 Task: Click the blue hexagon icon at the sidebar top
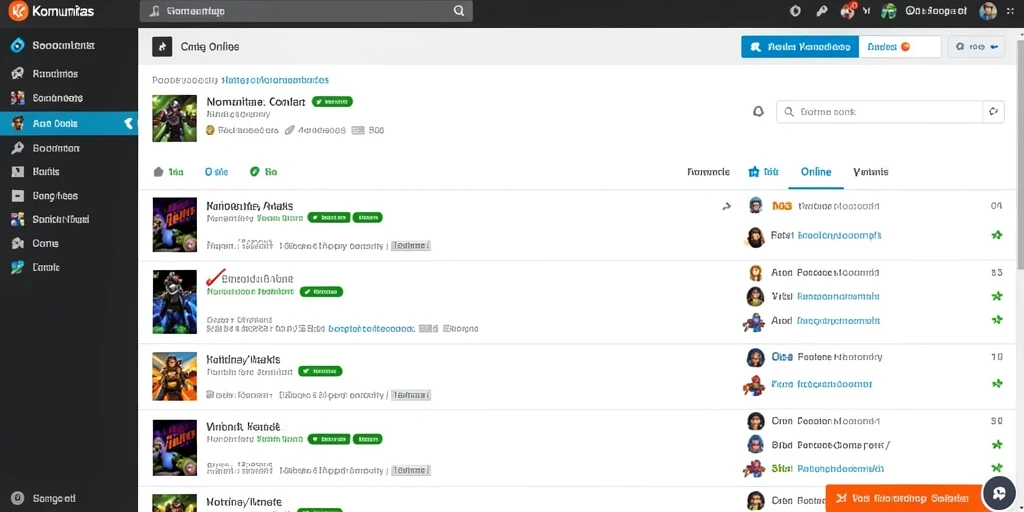pyautogui.click(x=18, y=46)
